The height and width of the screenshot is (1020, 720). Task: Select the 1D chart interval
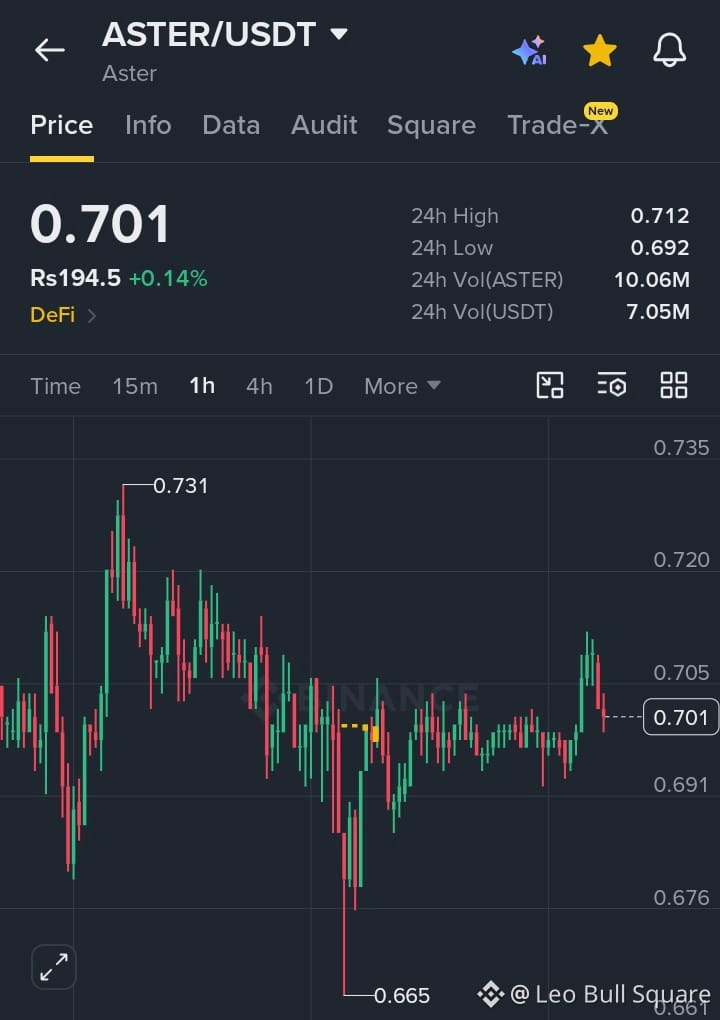coord(319,386)
